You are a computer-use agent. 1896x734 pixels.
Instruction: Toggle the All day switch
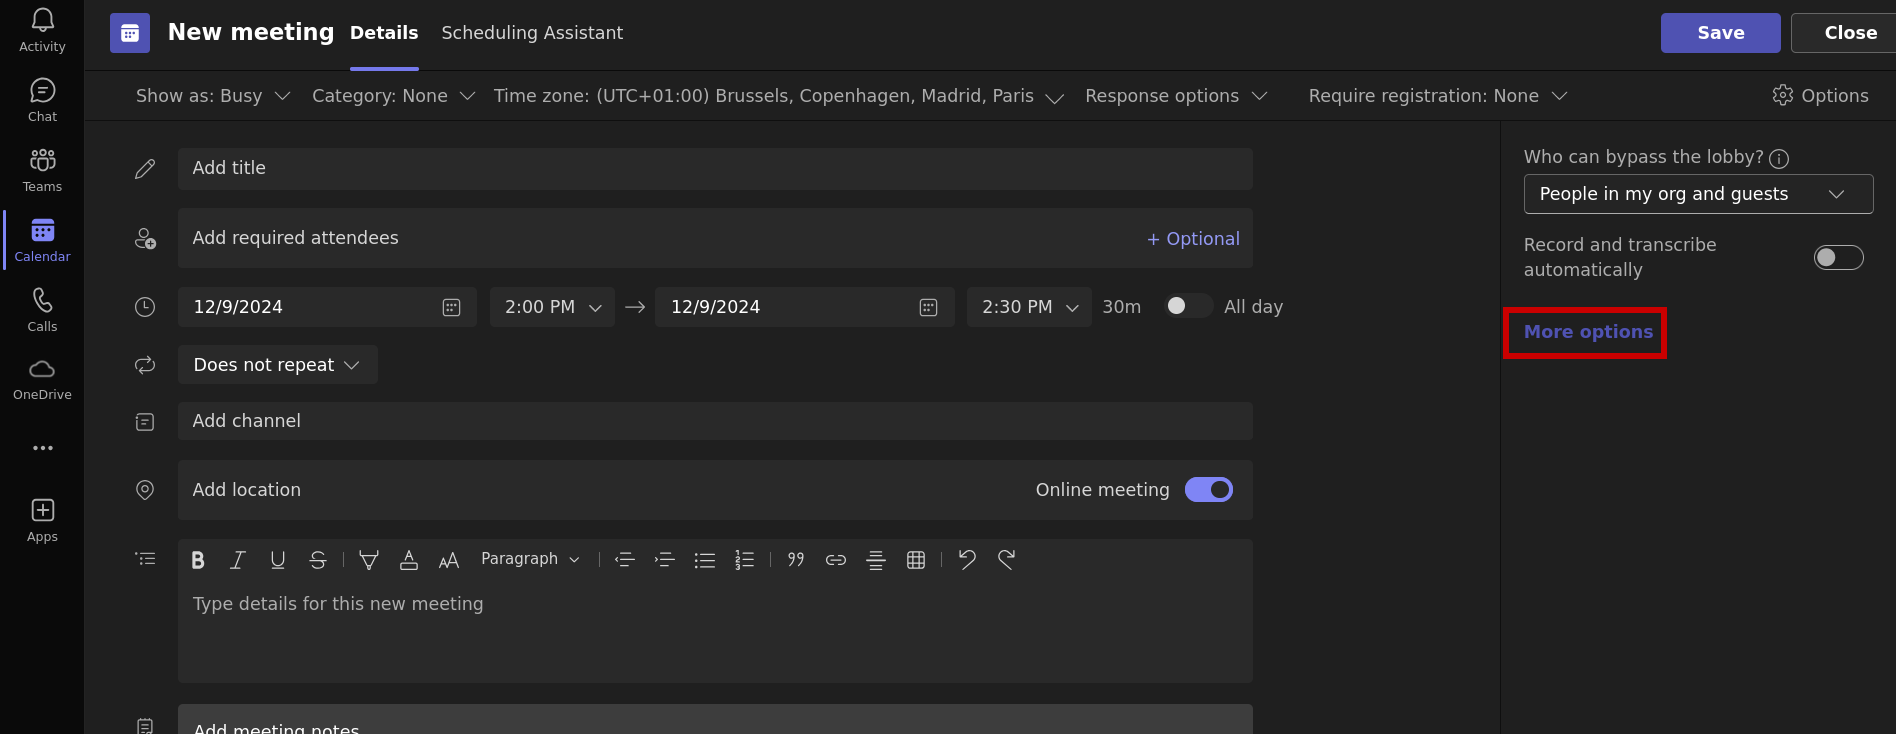(1187, 306)
